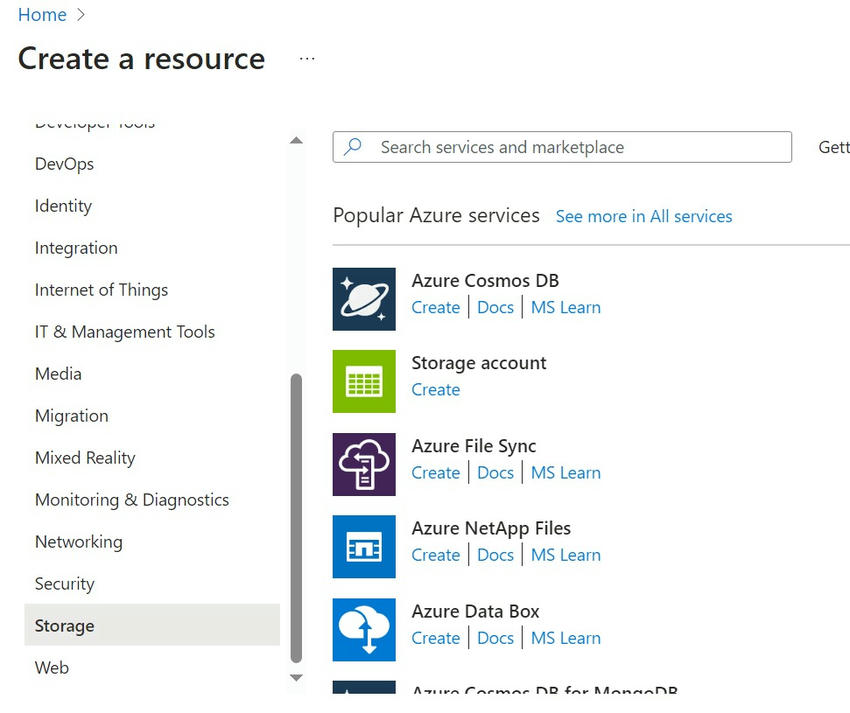
Task: Open the Security category
Action: 64,583
